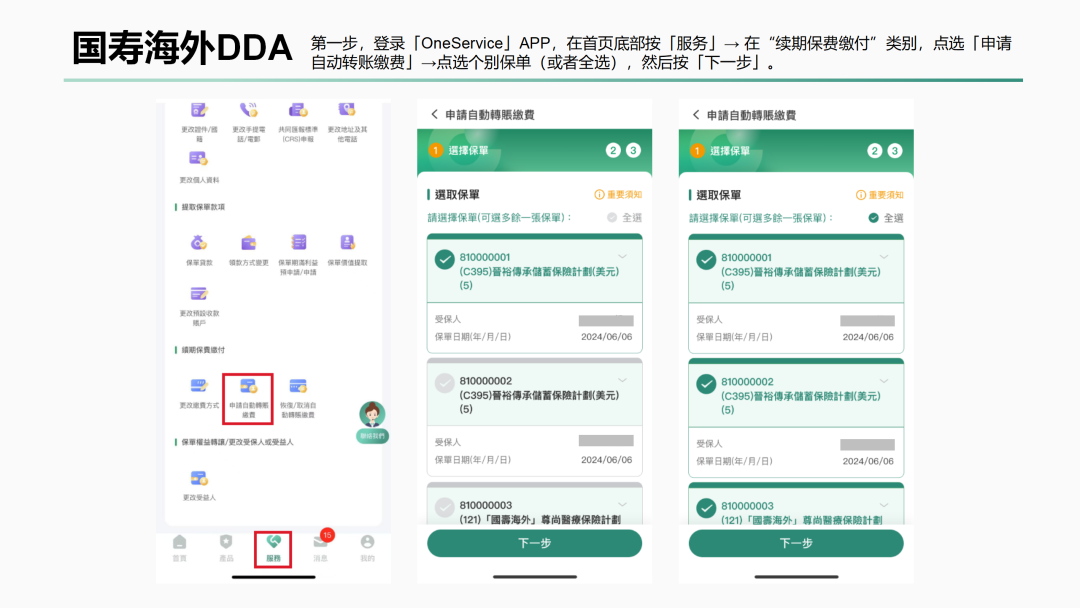Click the 續期保費繳付 section heading

pos(202,350)
